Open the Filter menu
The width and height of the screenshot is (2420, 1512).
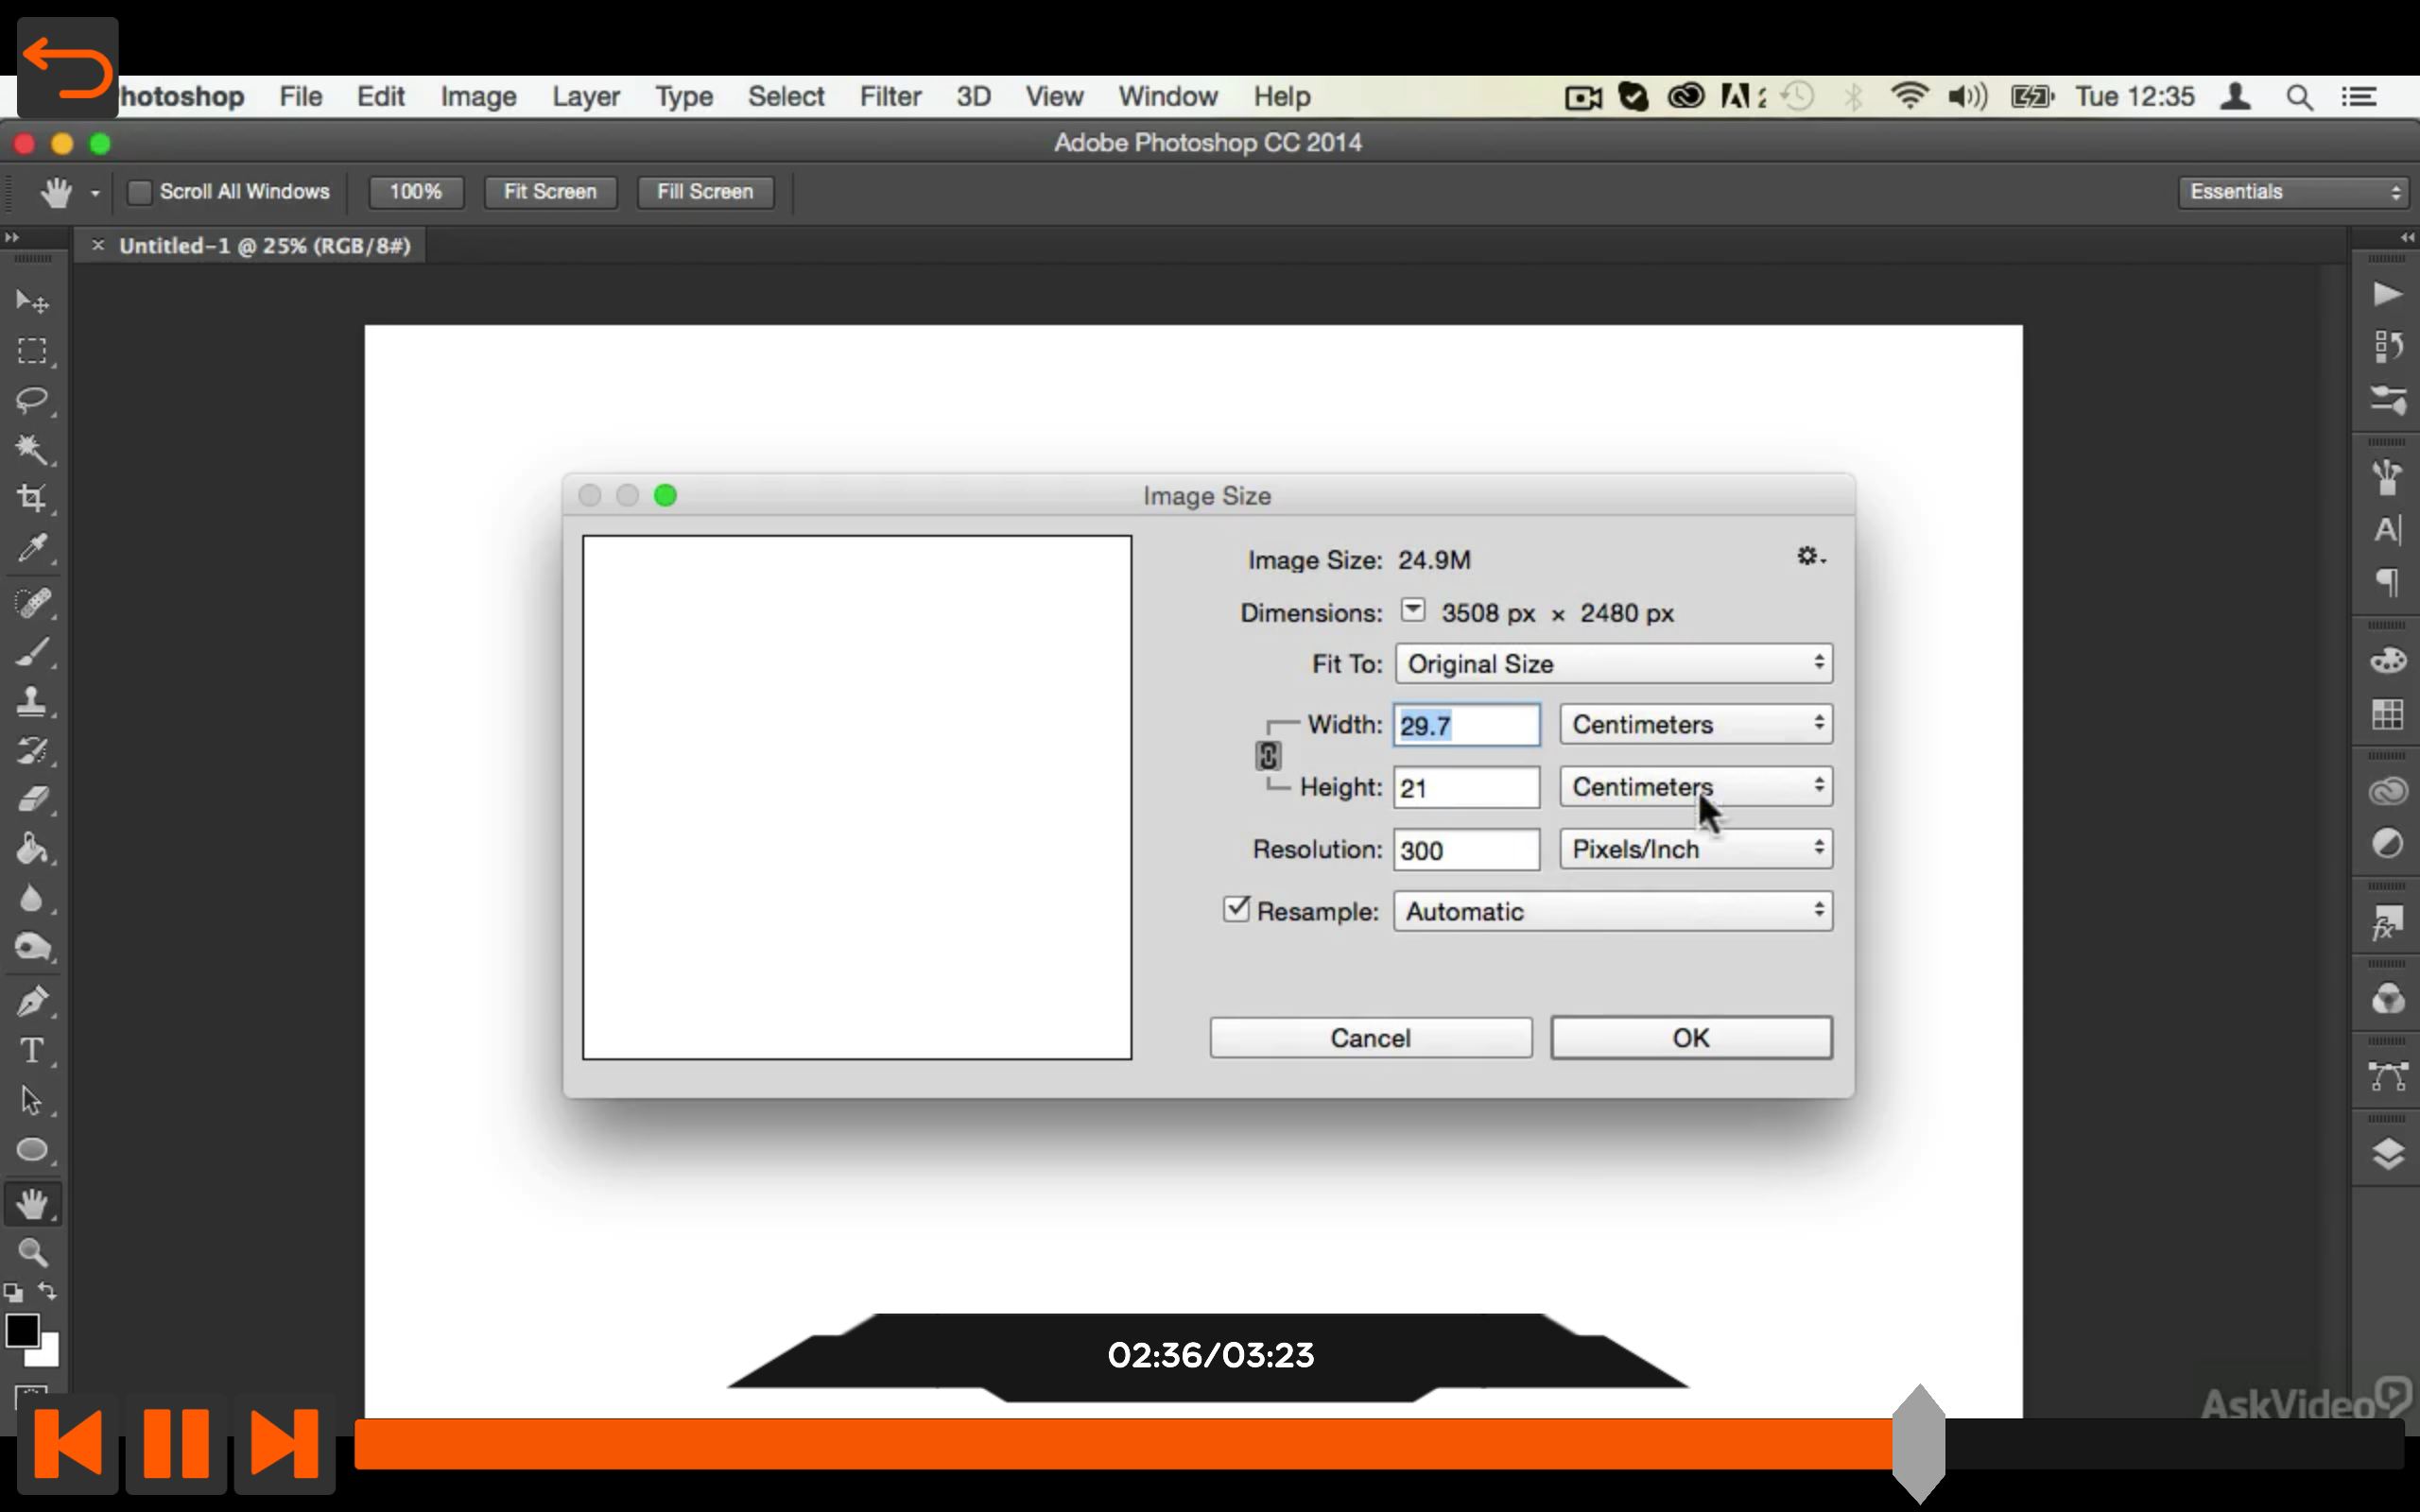pos(889,97)
